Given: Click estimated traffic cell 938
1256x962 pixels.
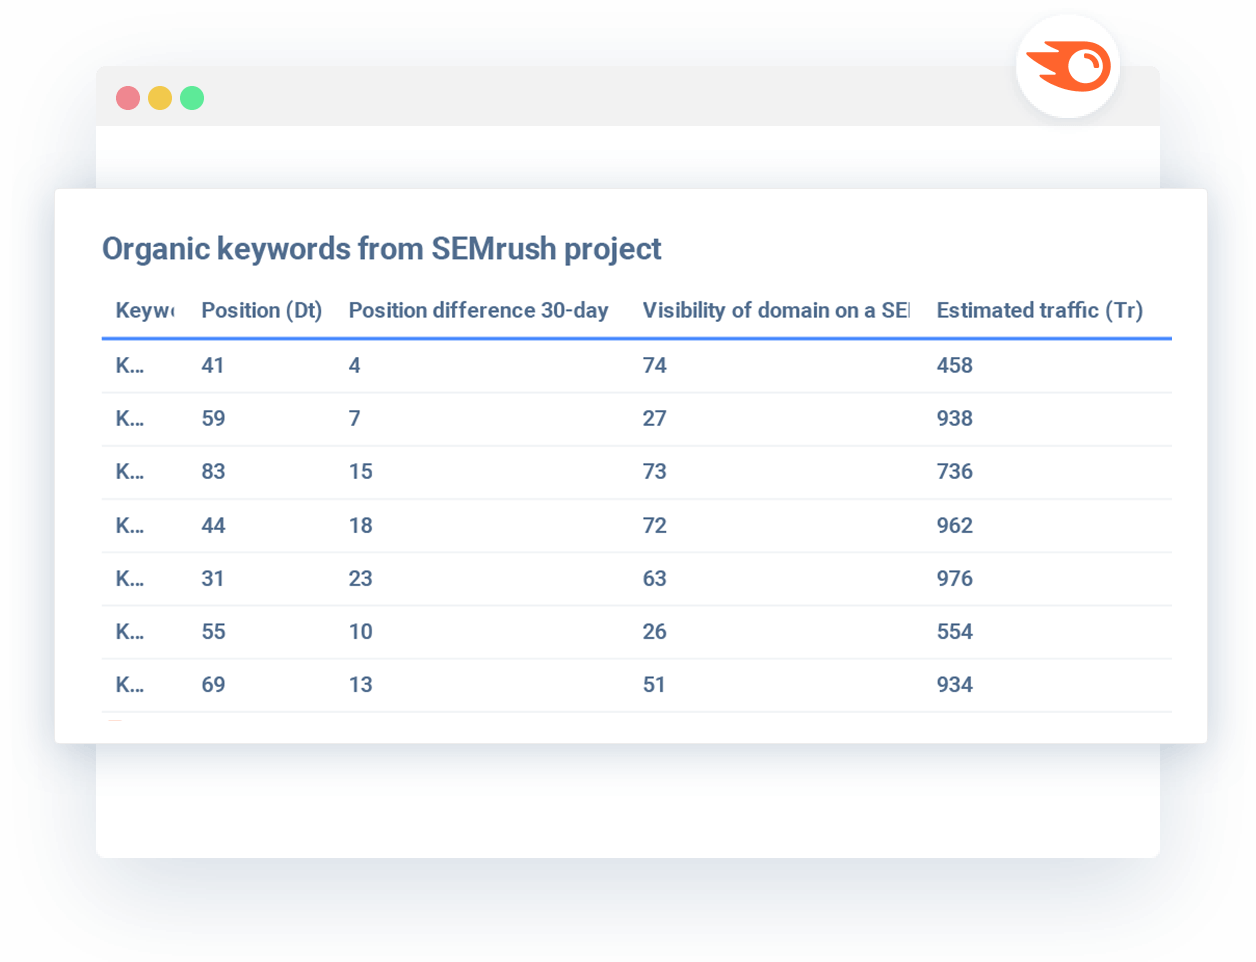Looking at the screenshot, I should click(954, 418).
